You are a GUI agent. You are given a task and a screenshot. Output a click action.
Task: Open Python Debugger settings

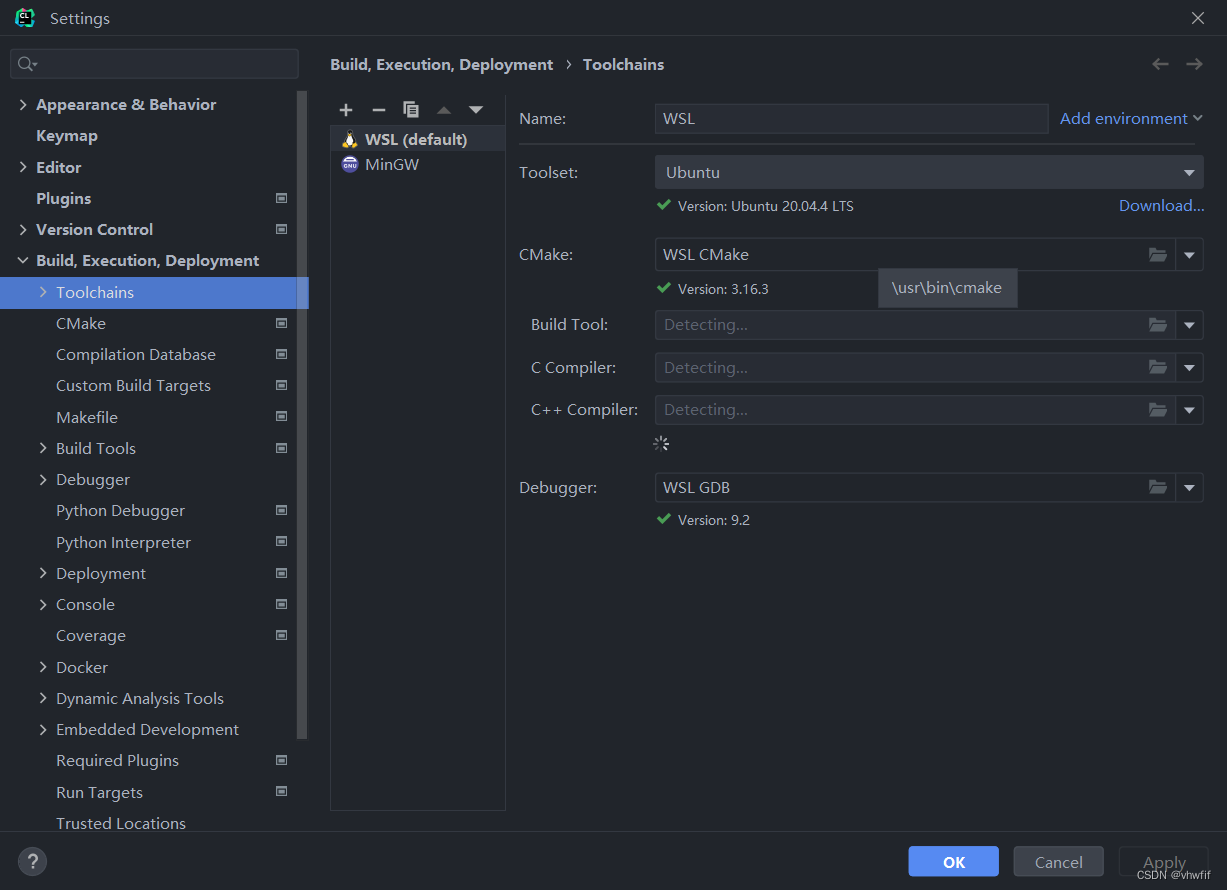121,511
